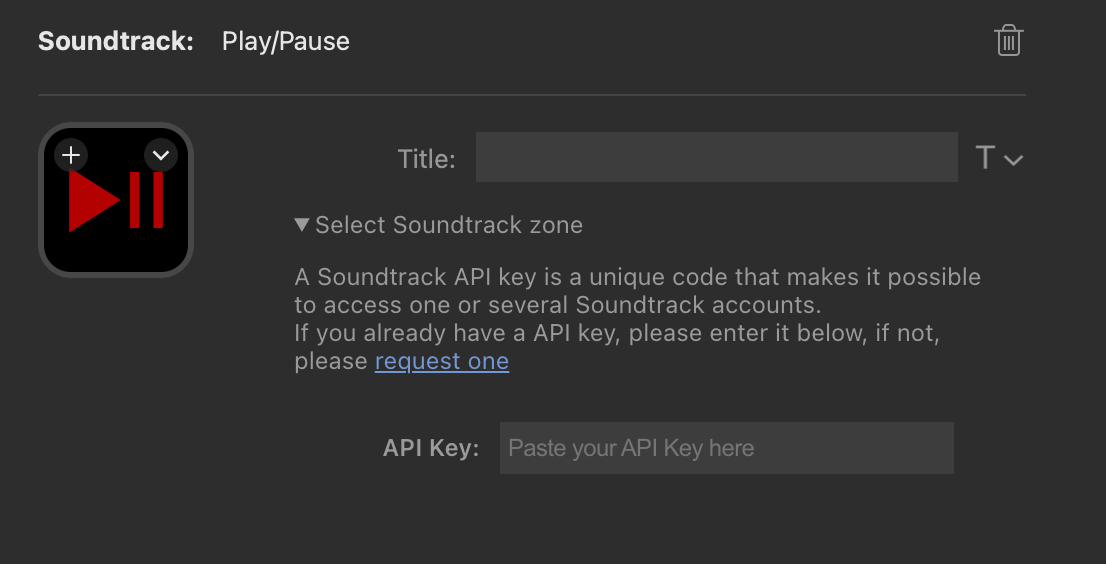Click the API Key label
This screenshot has width=1106, height=564.
coord(431,448)
